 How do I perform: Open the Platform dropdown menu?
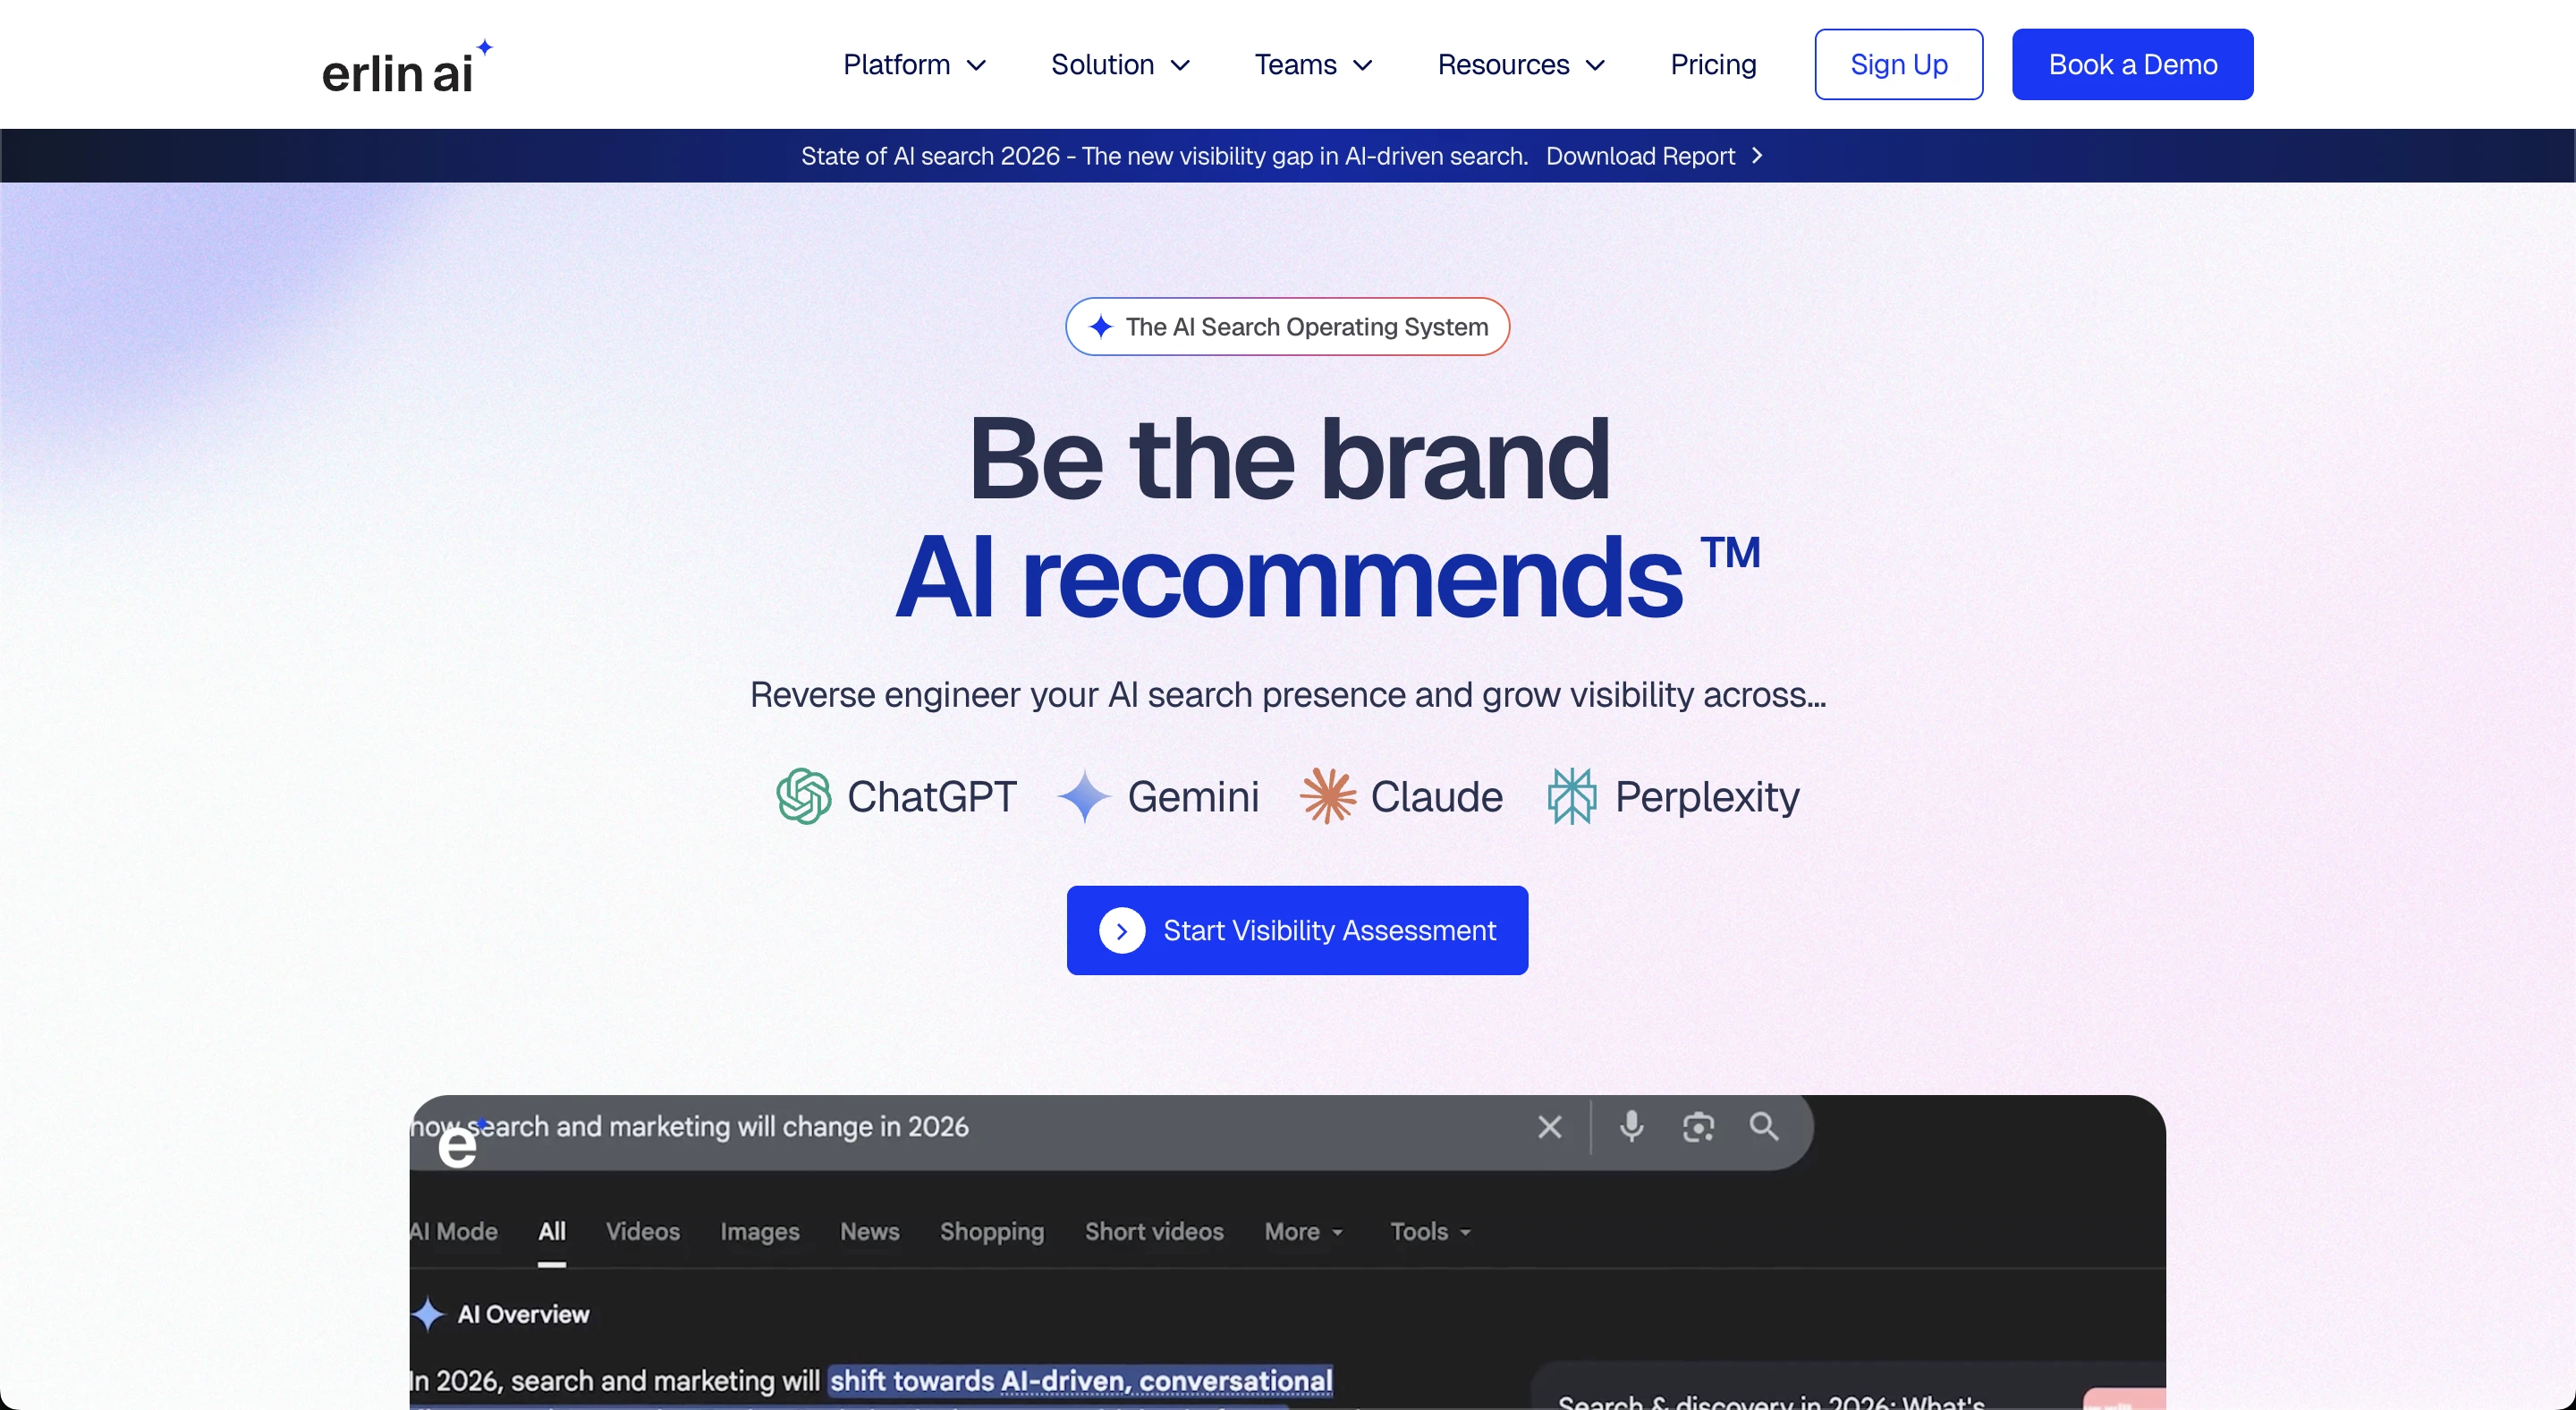[x=915, y=65]
